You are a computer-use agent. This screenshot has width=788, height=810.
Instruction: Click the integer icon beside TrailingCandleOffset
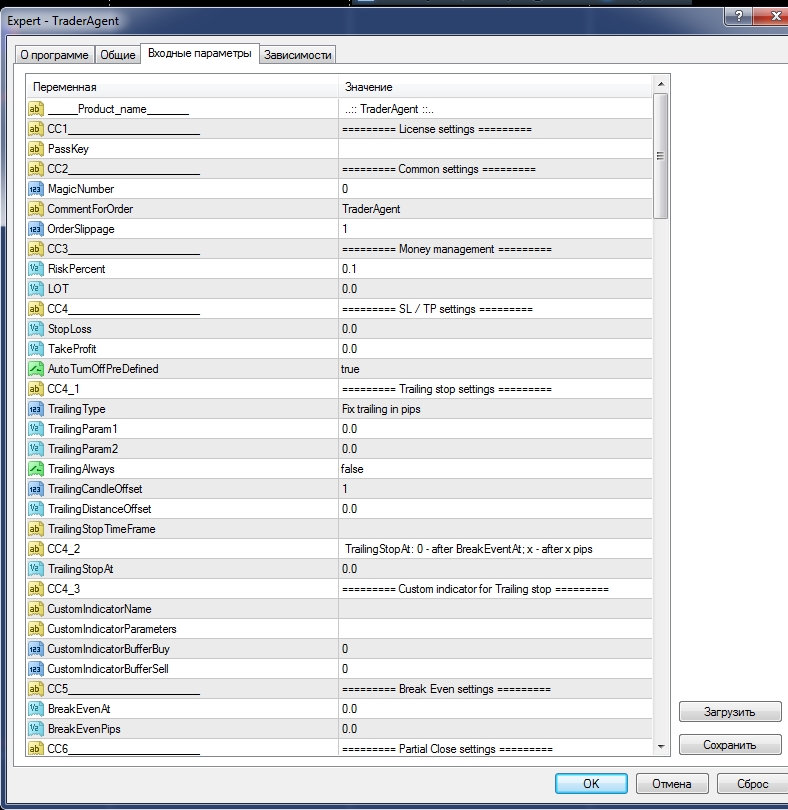pos(35,489)
